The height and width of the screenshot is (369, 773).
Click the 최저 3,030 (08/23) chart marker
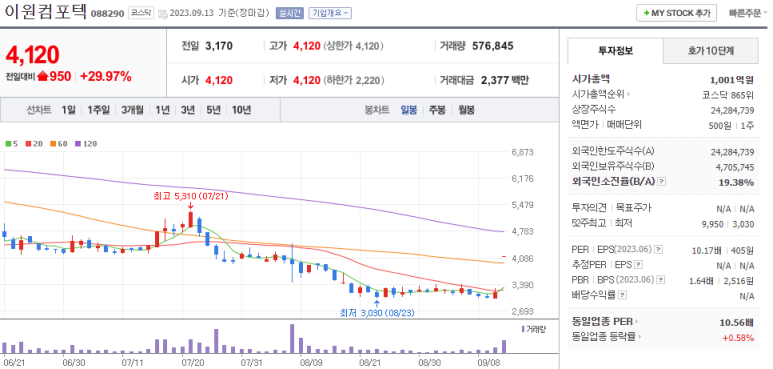tap(378, 313)
